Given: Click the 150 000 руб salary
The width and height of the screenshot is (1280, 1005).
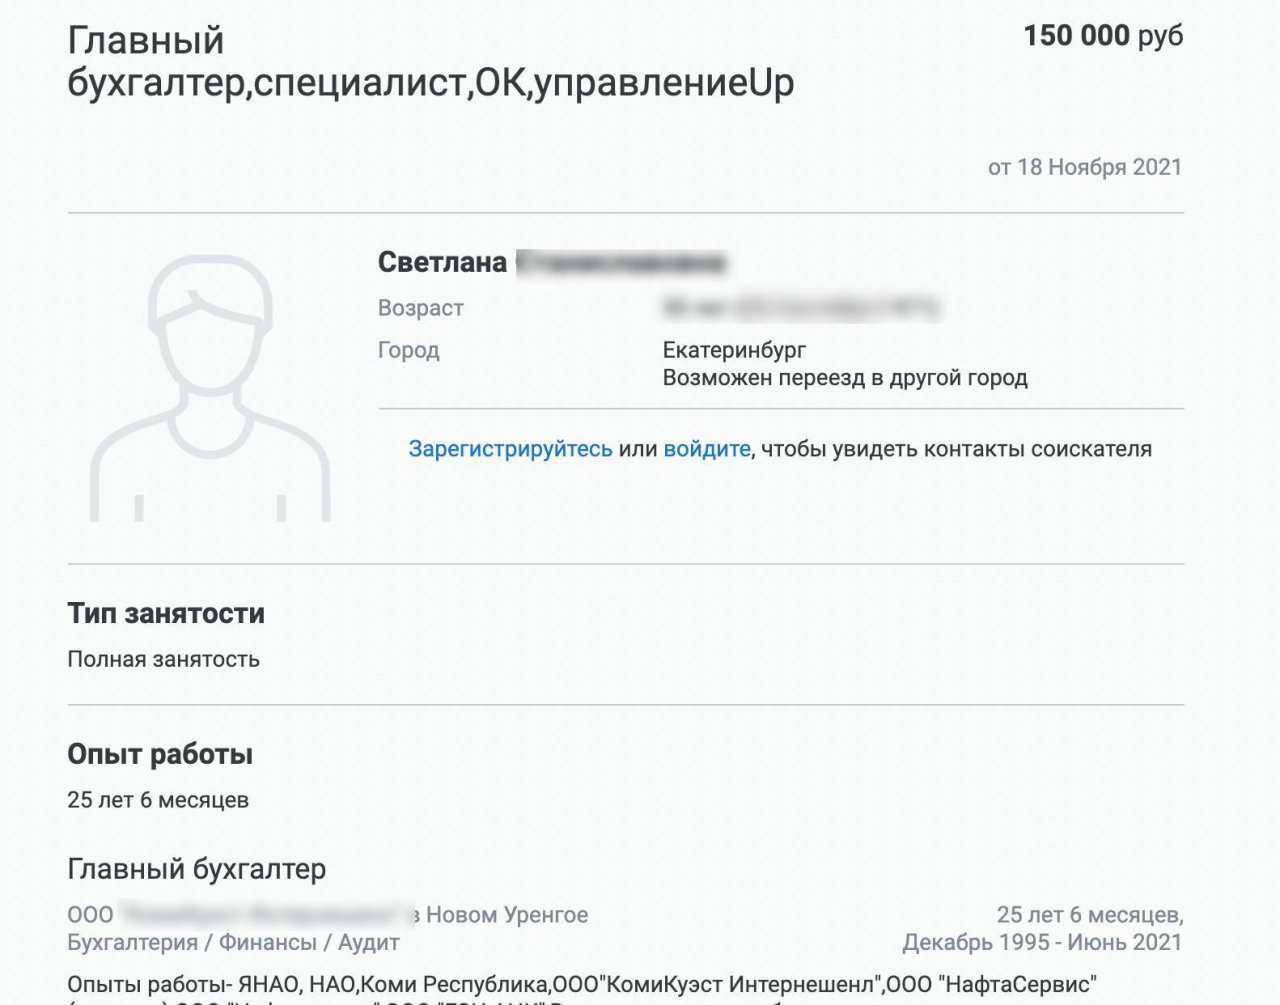Looking at the screenshot, I should click(1102, 36).
